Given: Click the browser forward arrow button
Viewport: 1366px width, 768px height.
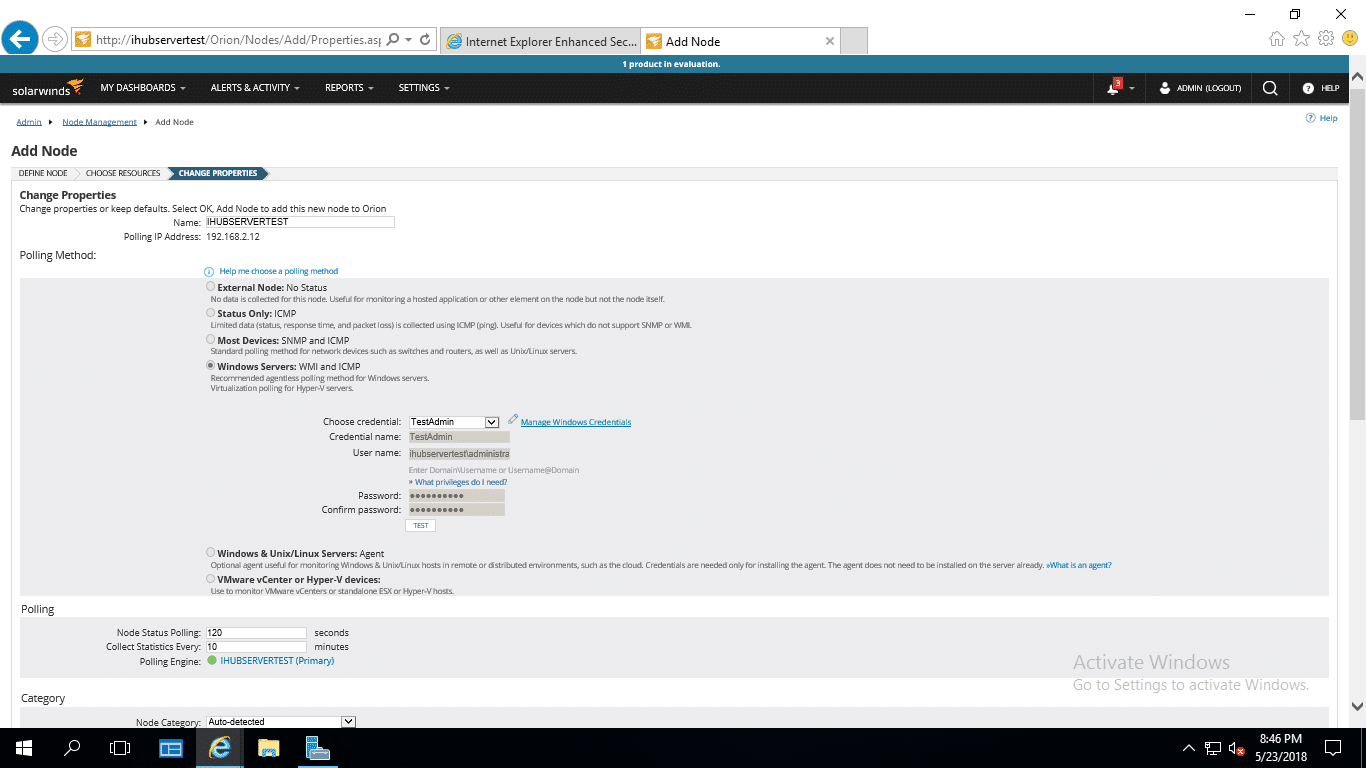Looking at the screenshot, I should pos(55,40).
